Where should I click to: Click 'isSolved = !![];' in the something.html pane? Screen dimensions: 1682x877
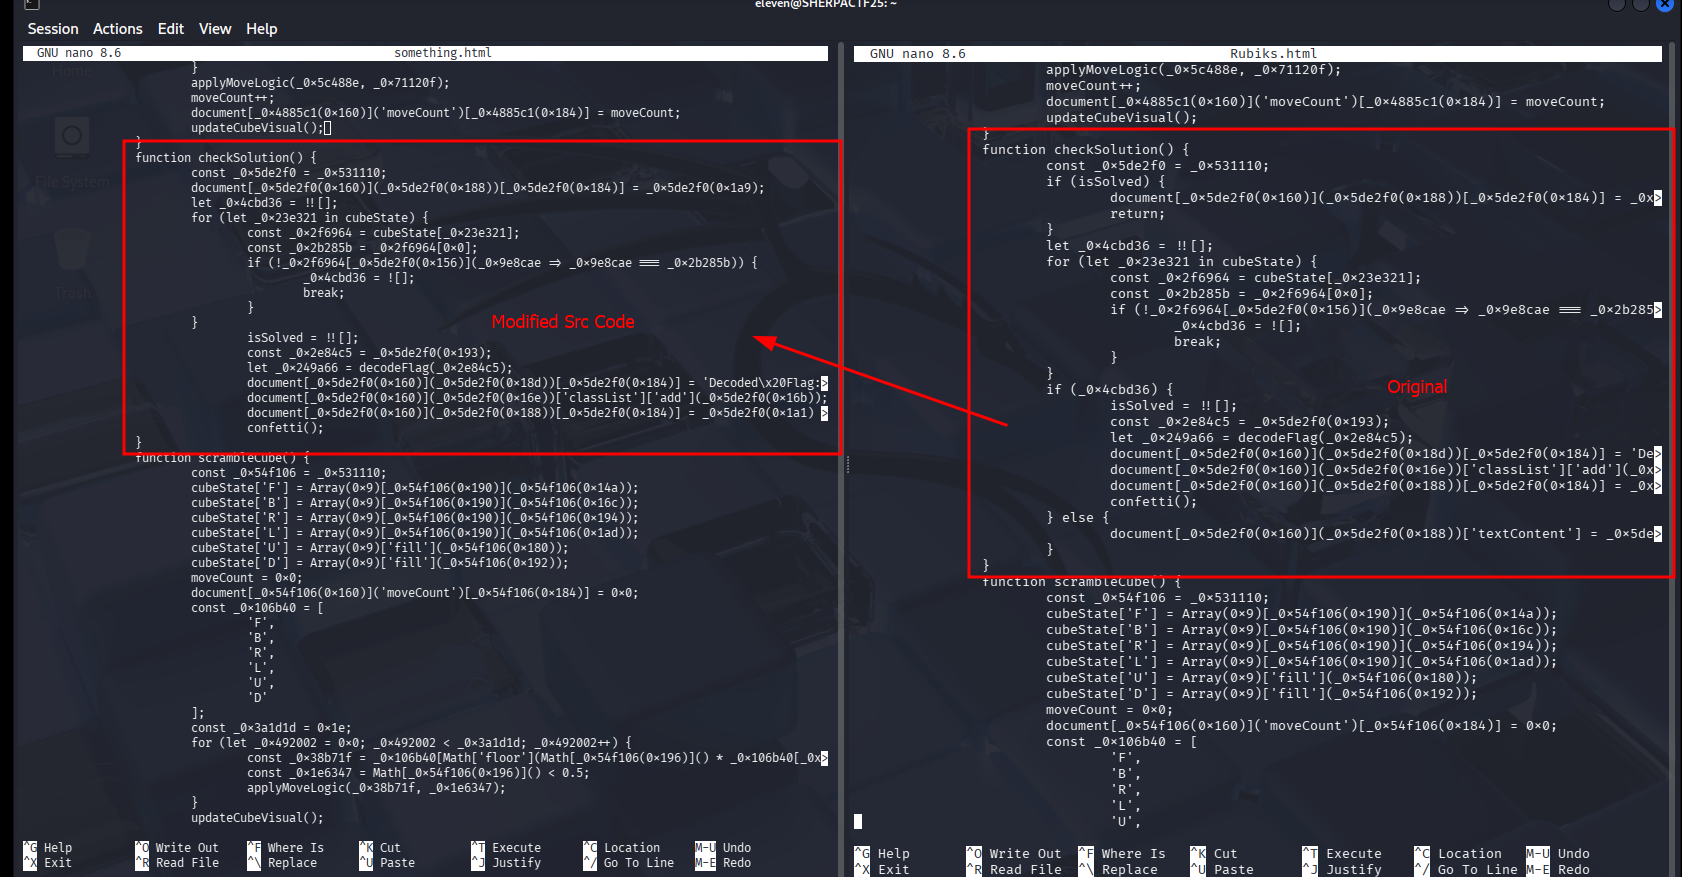[303, 338]
